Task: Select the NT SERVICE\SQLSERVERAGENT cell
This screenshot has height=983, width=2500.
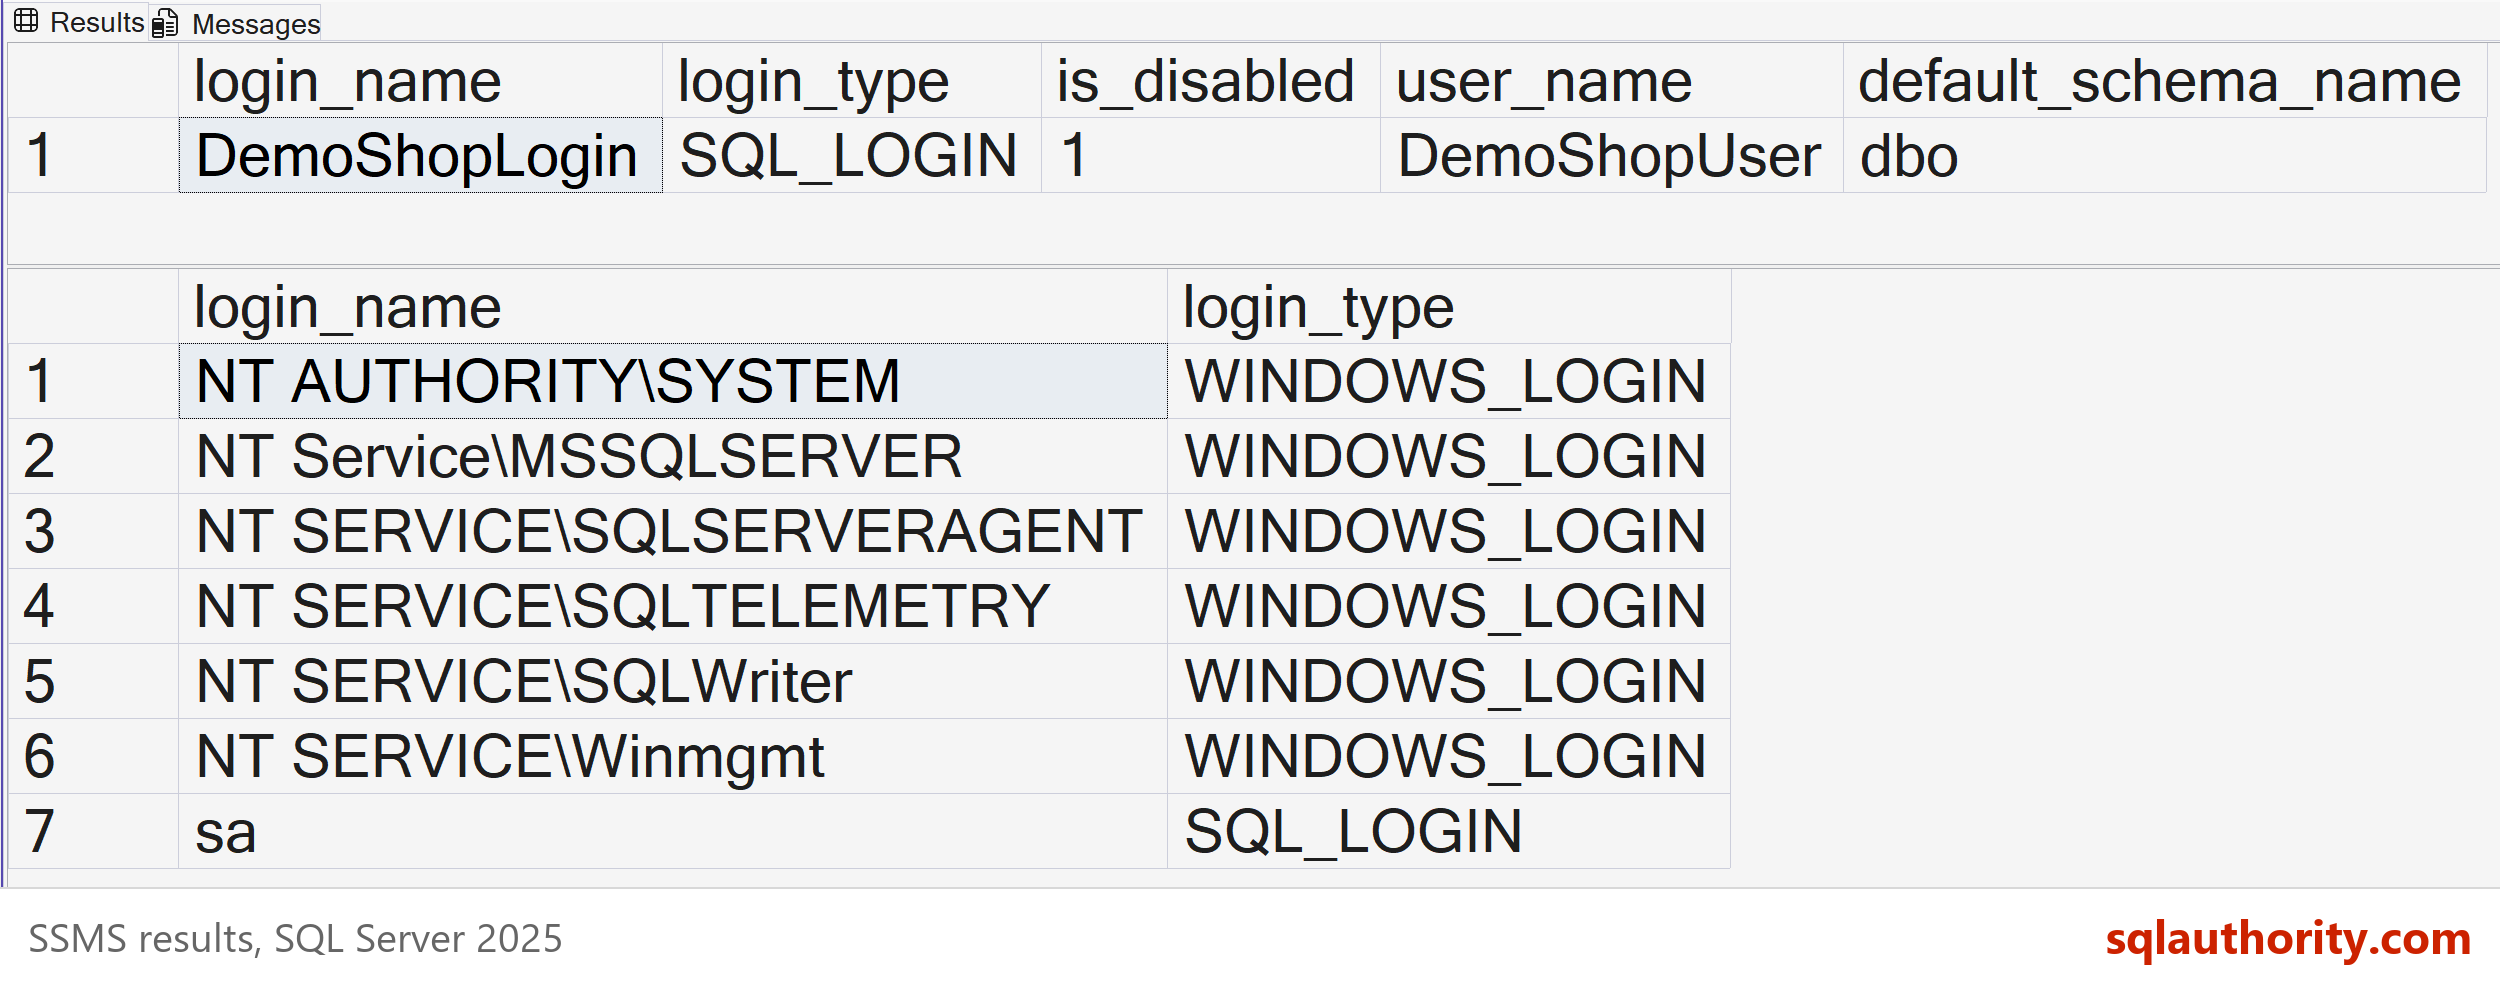Action: [673, 531]
